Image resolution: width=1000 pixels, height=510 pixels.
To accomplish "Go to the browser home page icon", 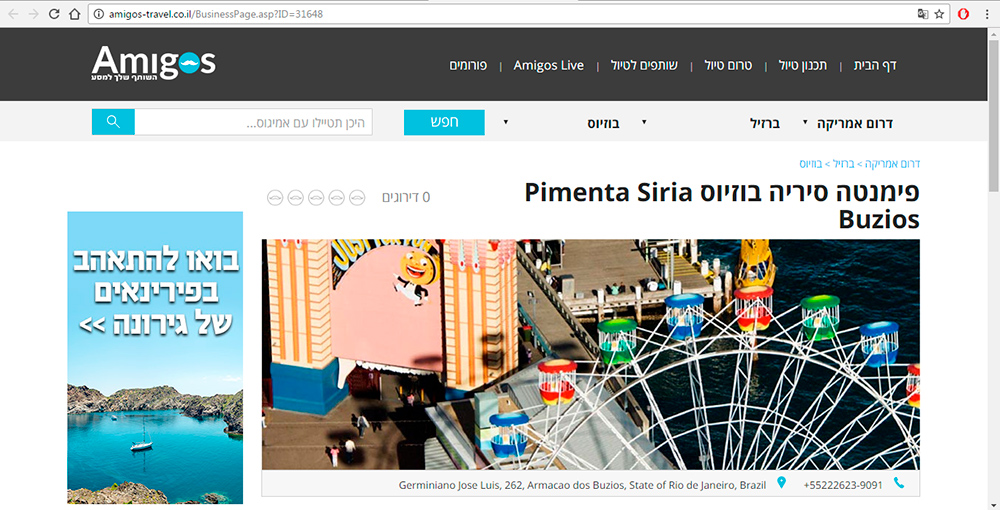I will click(75, 14).
